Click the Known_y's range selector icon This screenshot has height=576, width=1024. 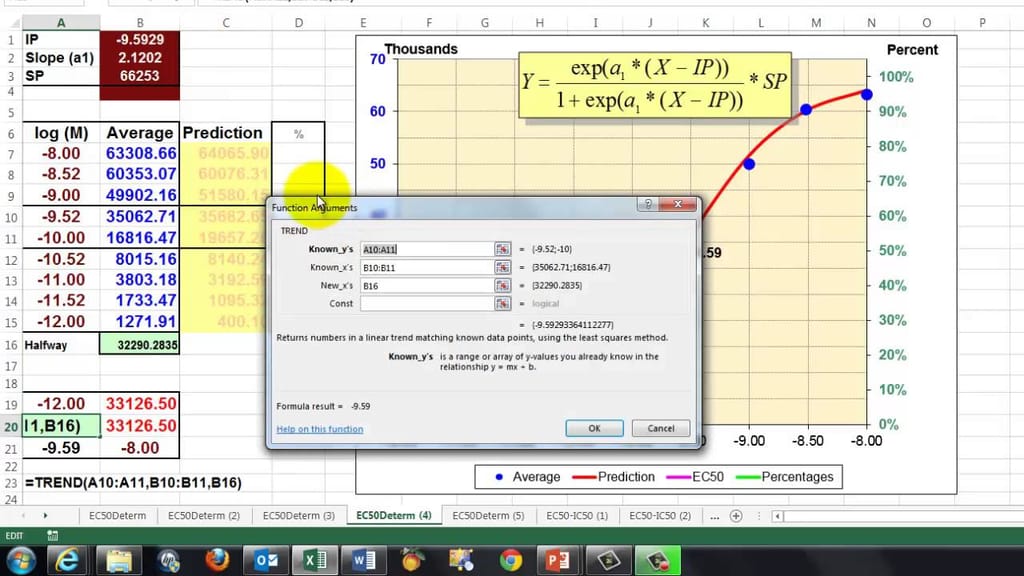click(x=503, y=249)
